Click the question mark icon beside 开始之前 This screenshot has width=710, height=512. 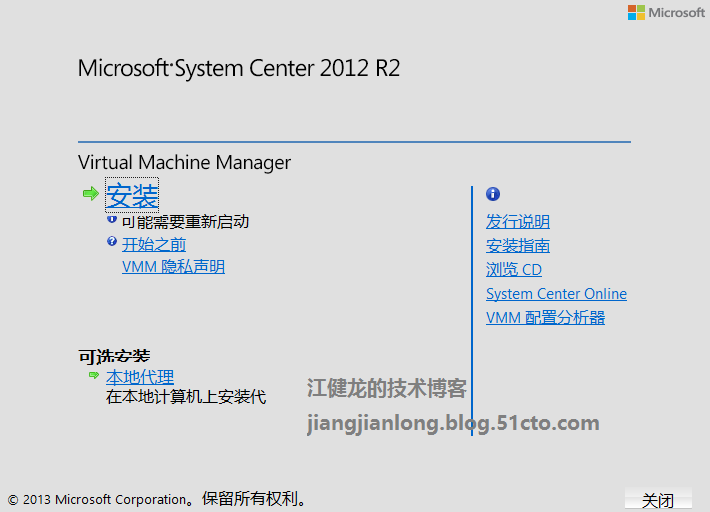(112, 241)
